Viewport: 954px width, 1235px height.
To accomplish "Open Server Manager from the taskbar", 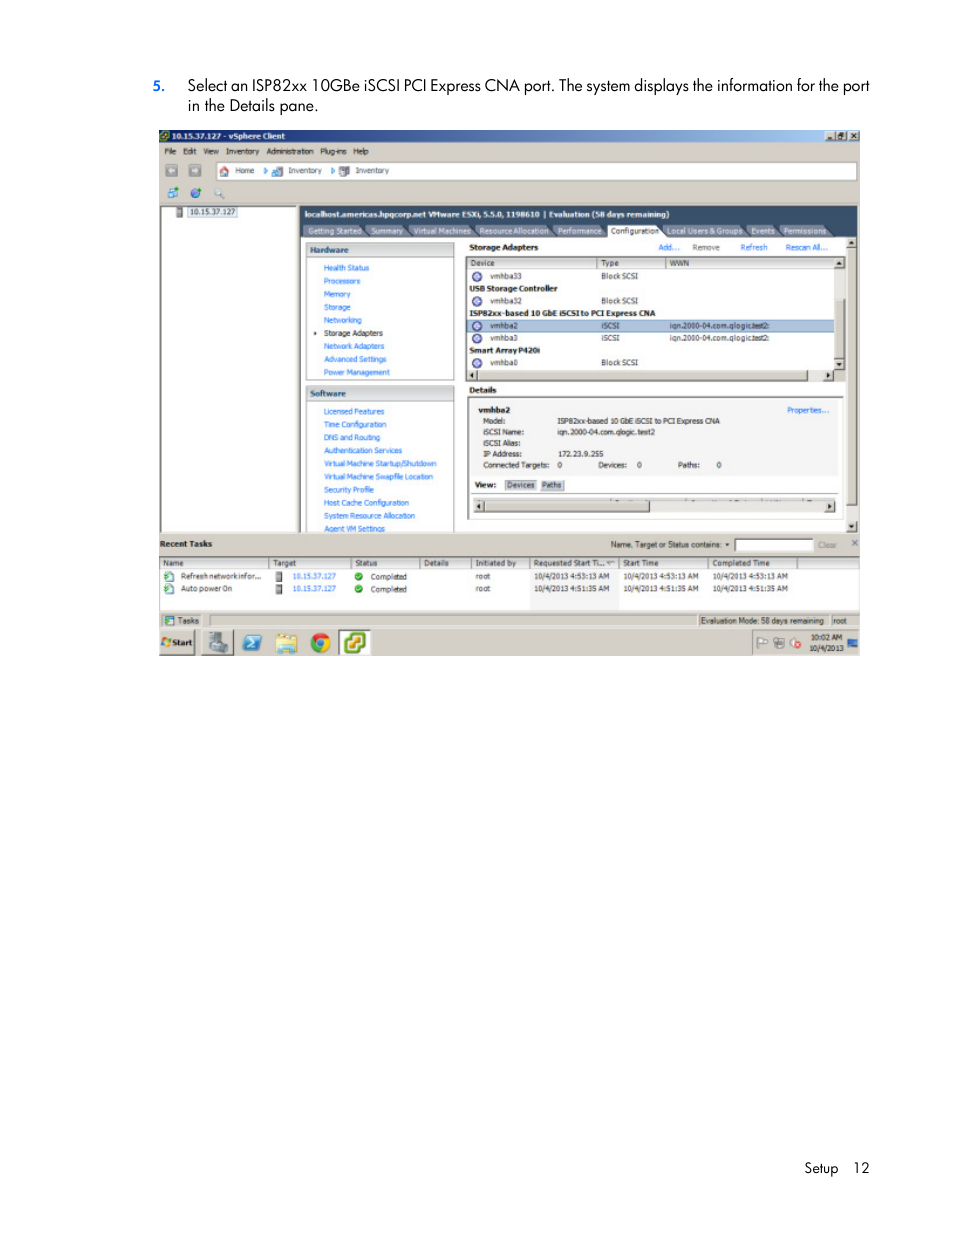I will click(x=218, y=643).
